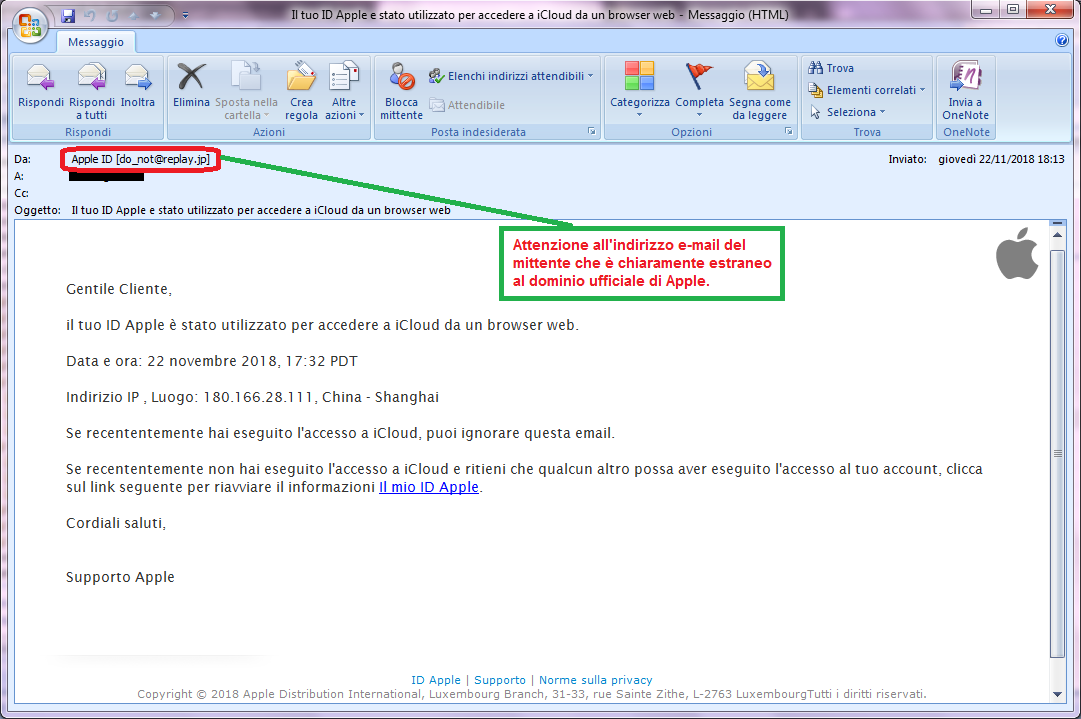The width and height of the screenshot is (1081, 719).
Task: Click the Attendibile button
Action: point(467,105)
